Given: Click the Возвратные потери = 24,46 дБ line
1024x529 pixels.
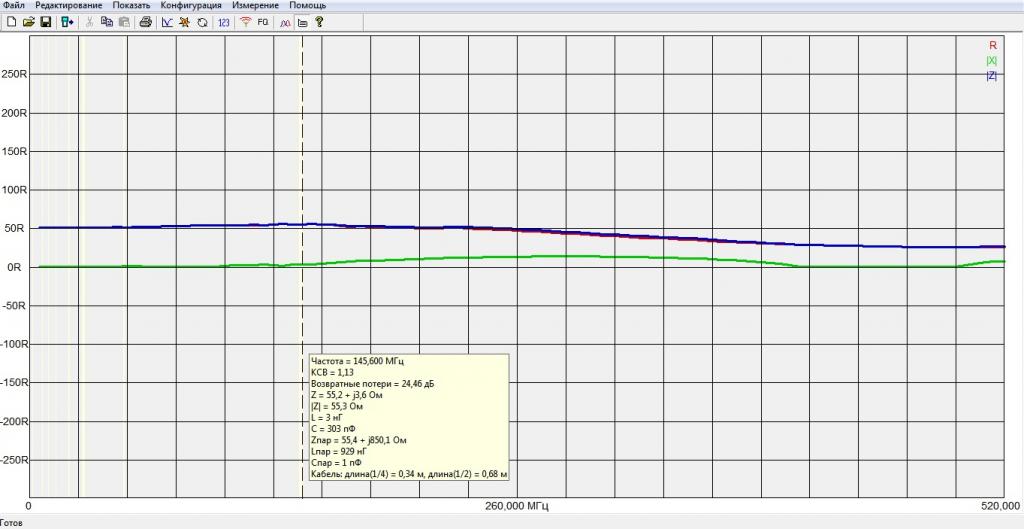Looking at the screenshot, I should [373, 384].
